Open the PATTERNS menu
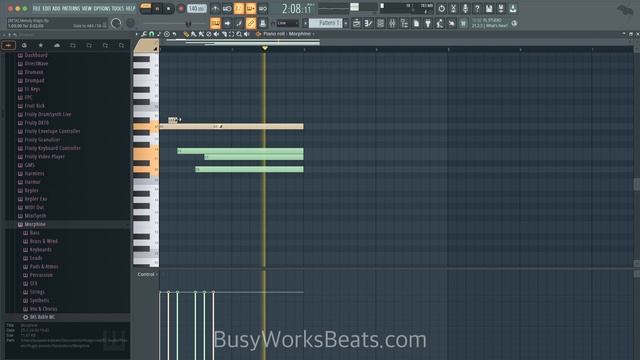This screenshot has width=640, height=360. (x=71, y=9)
